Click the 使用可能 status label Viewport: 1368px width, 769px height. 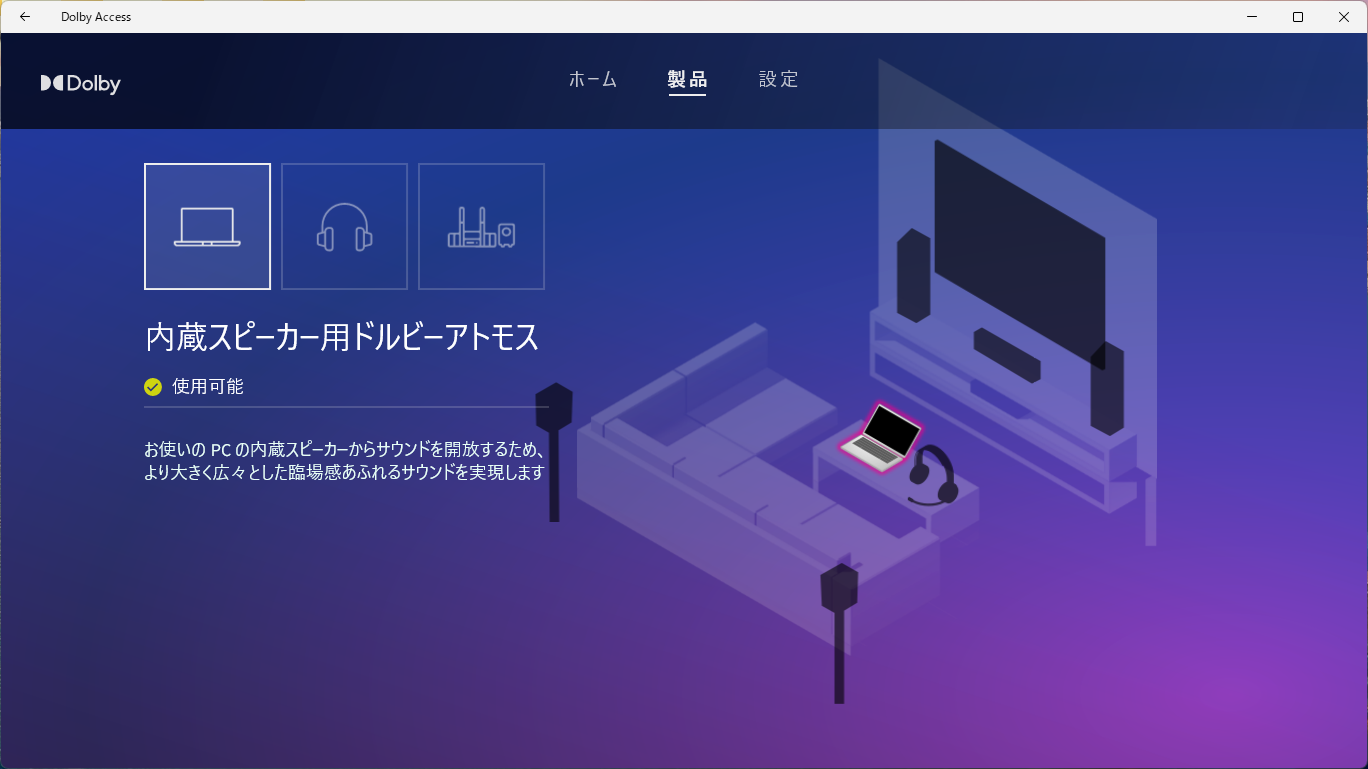208,387
